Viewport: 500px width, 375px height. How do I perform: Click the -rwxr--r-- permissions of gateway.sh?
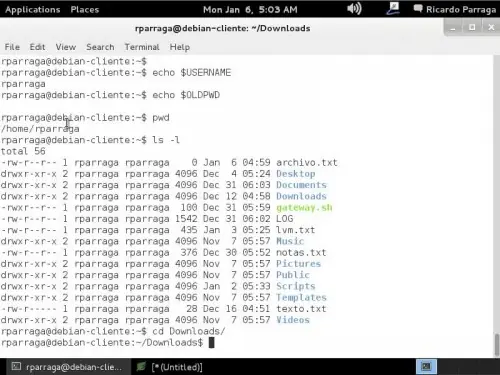[x=29, y=208]
